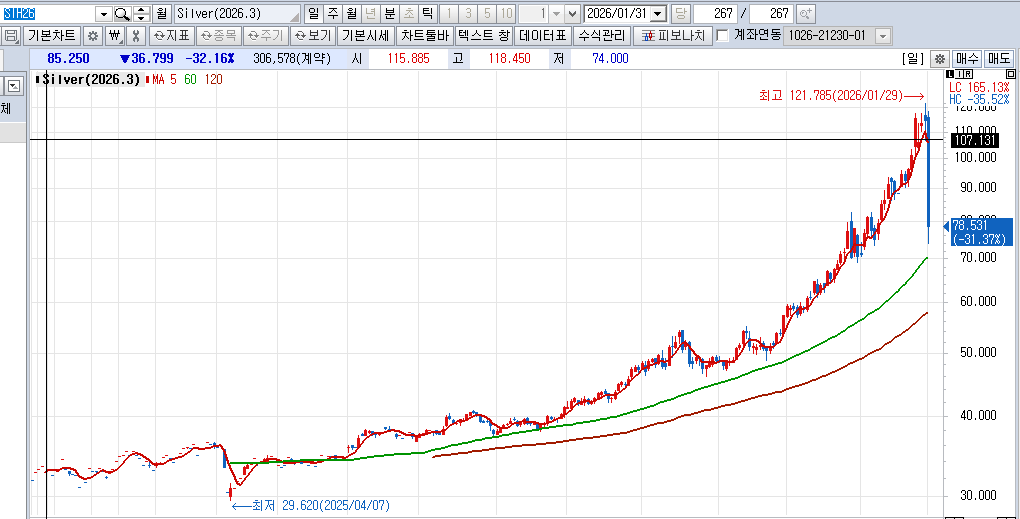Expand the account number 1026-21230-01 dropdown
1020x519 pixels.
(x=883, y=36)
